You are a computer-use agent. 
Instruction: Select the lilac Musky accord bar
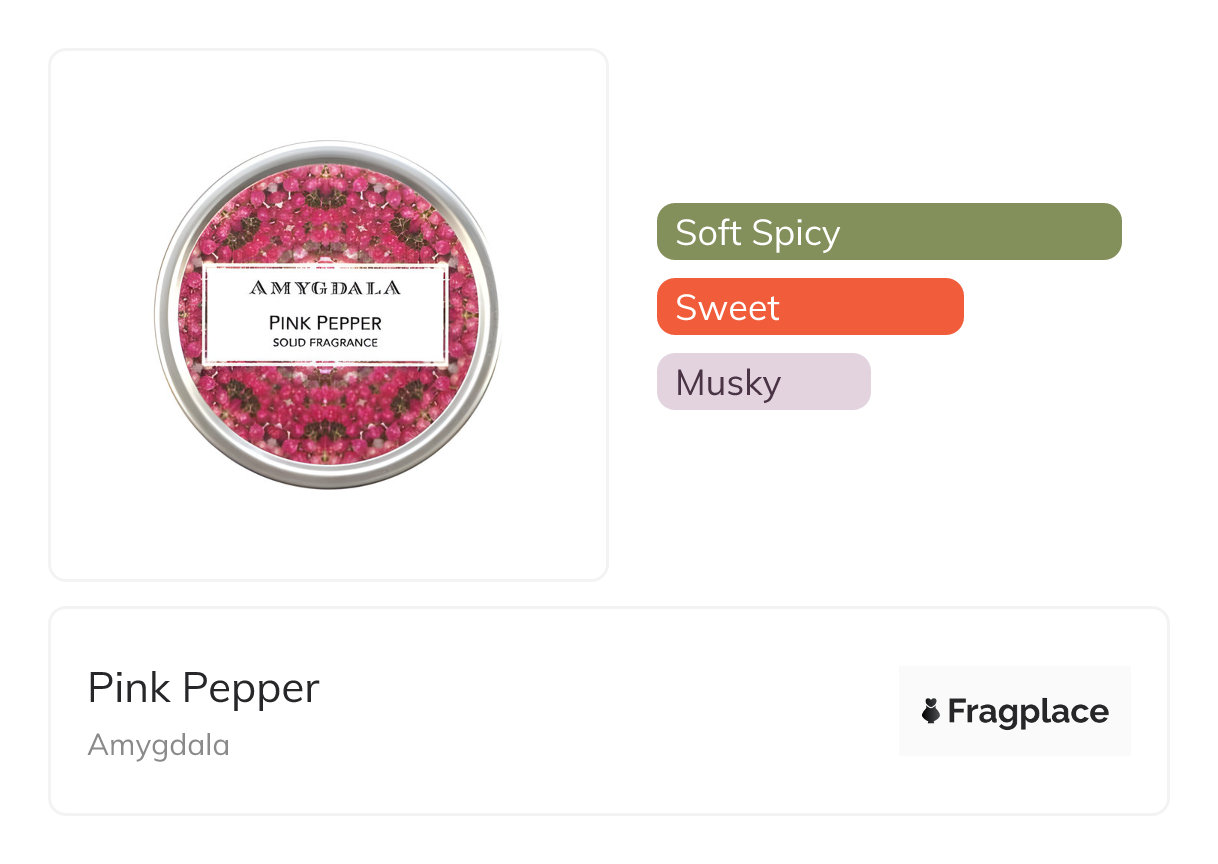pos(763,382)
